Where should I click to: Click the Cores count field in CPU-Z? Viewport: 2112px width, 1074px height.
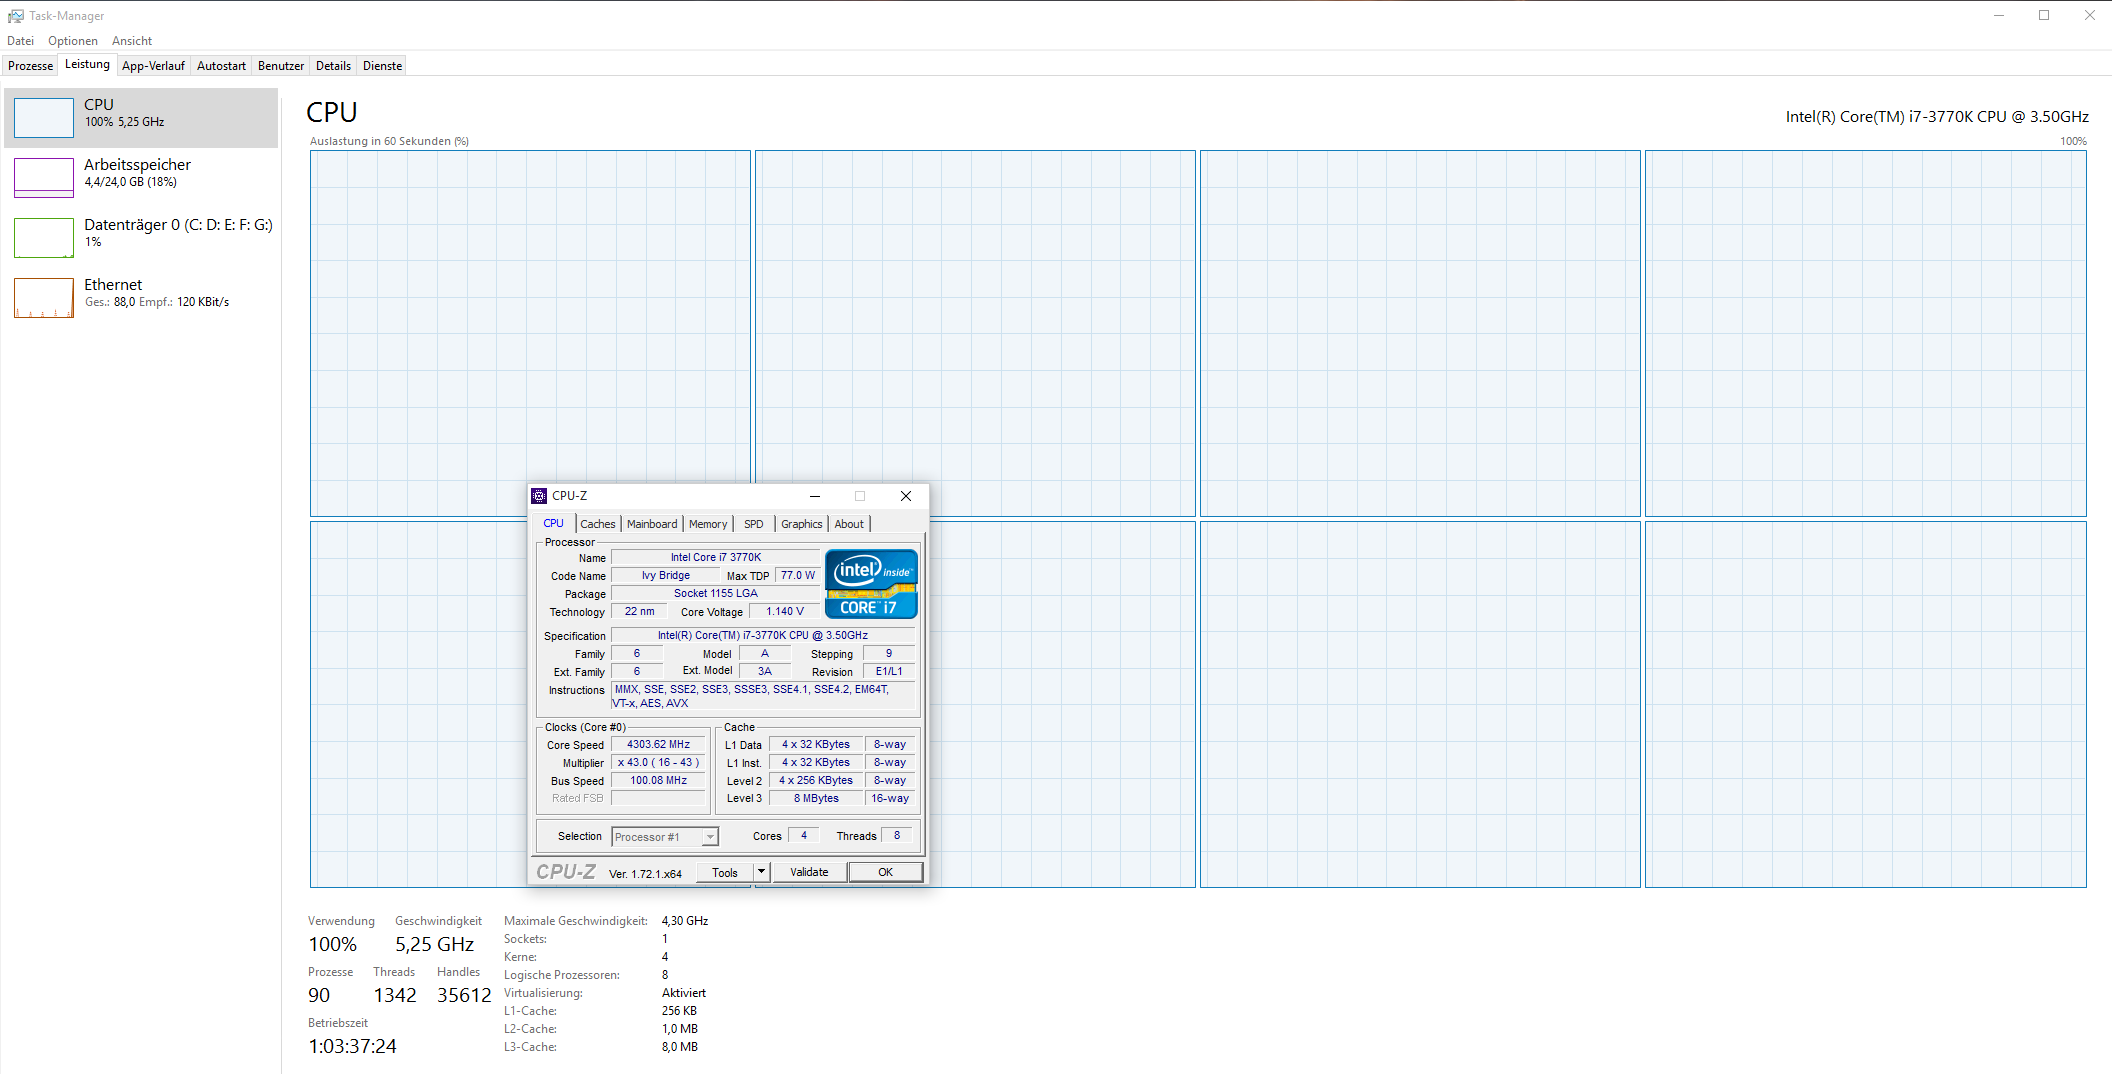point(804,836)
